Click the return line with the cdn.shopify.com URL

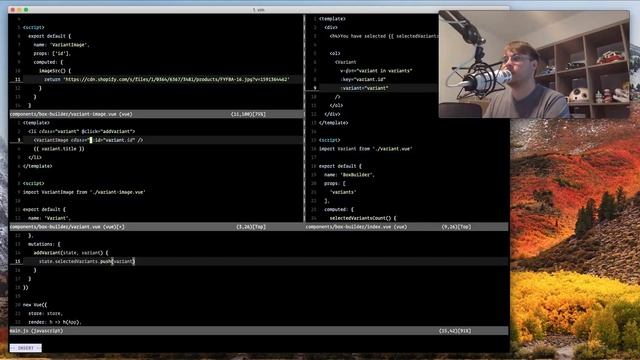(167, 79)
